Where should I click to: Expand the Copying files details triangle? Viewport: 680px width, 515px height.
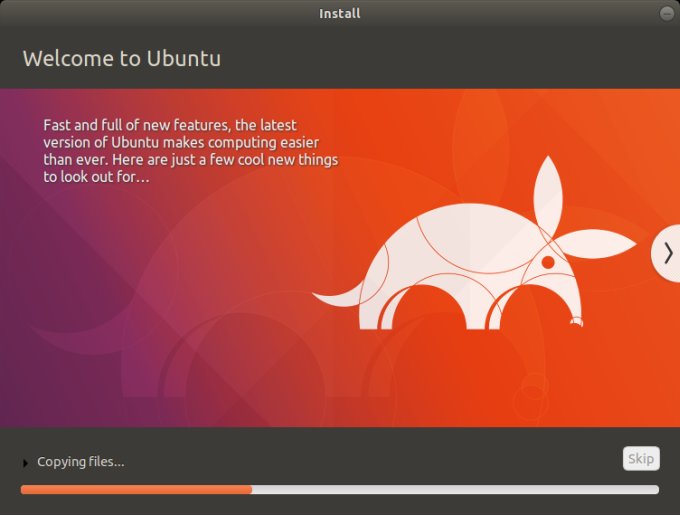25,463
